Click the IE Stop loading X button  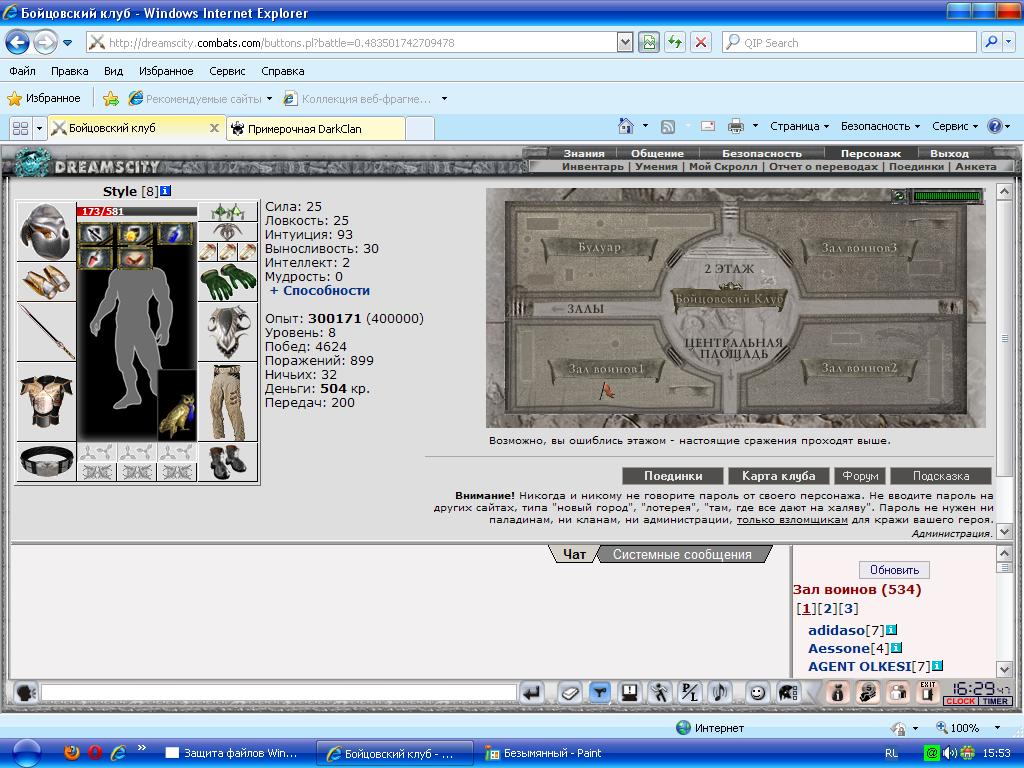click(x=701, y=42)
